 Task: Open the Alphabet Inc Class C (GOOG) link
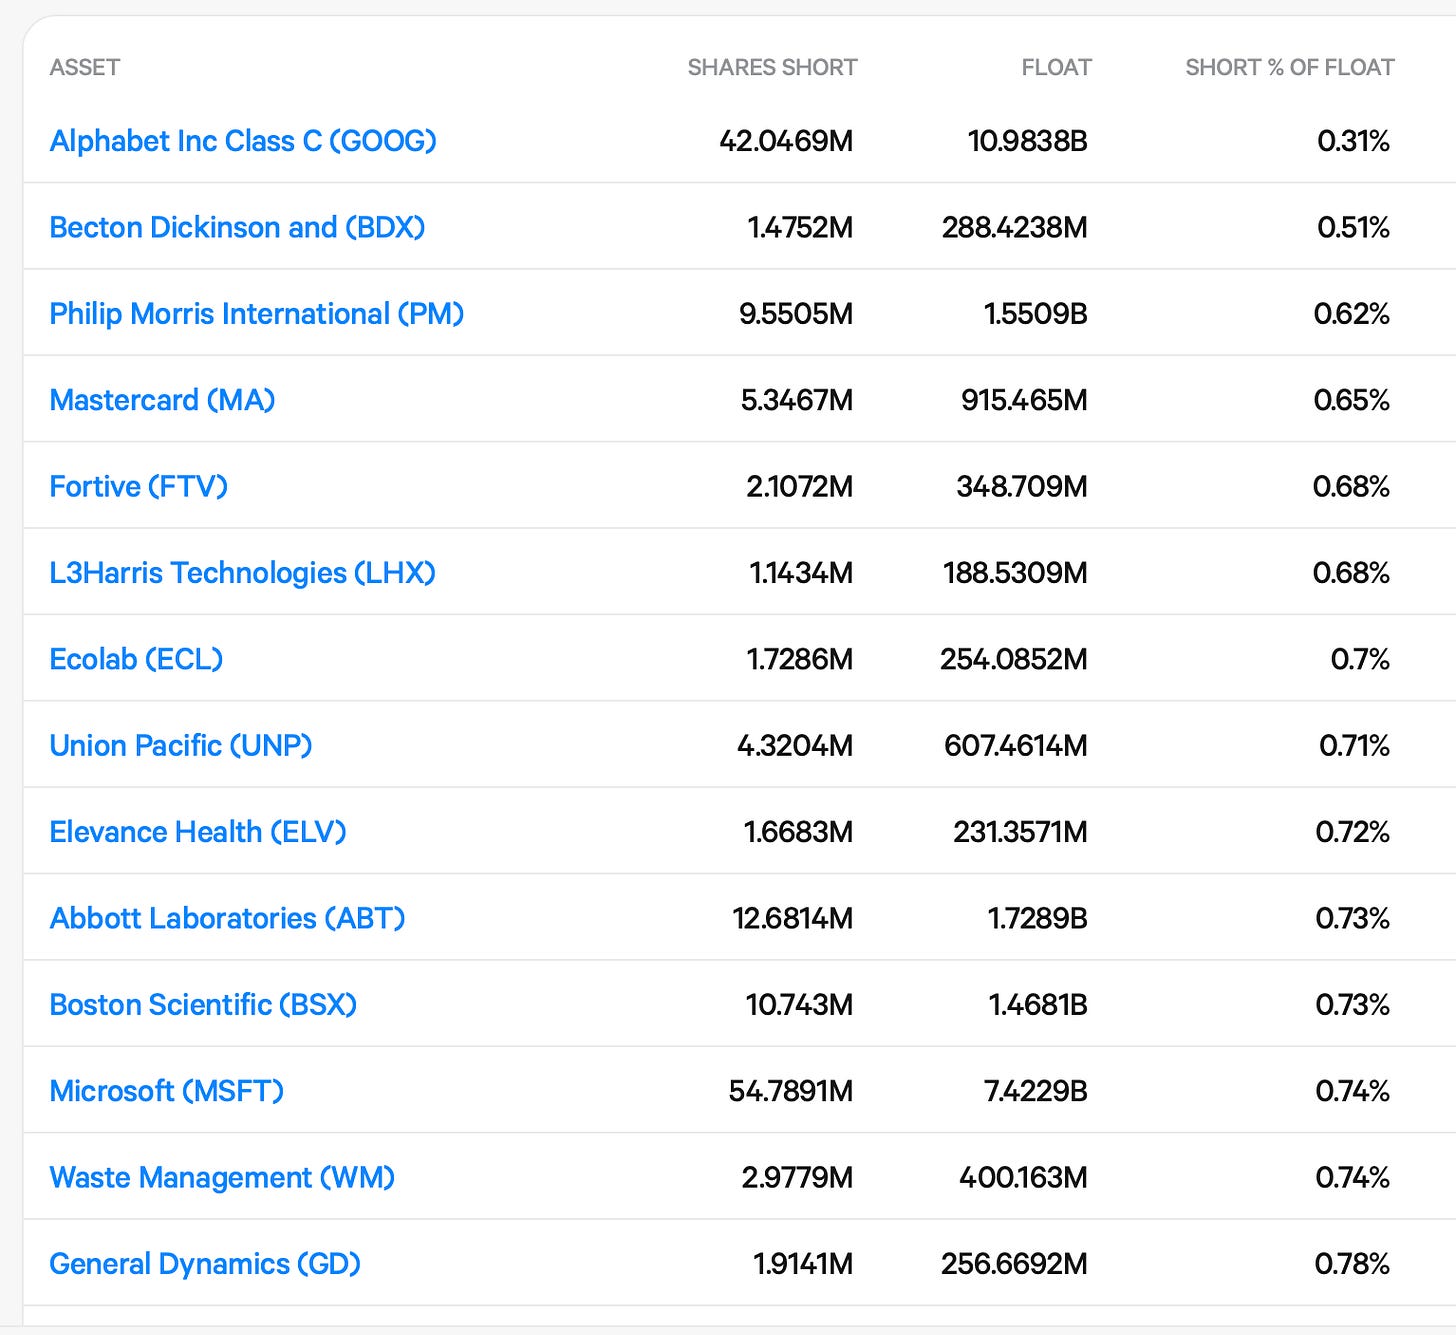pos(243,141)
